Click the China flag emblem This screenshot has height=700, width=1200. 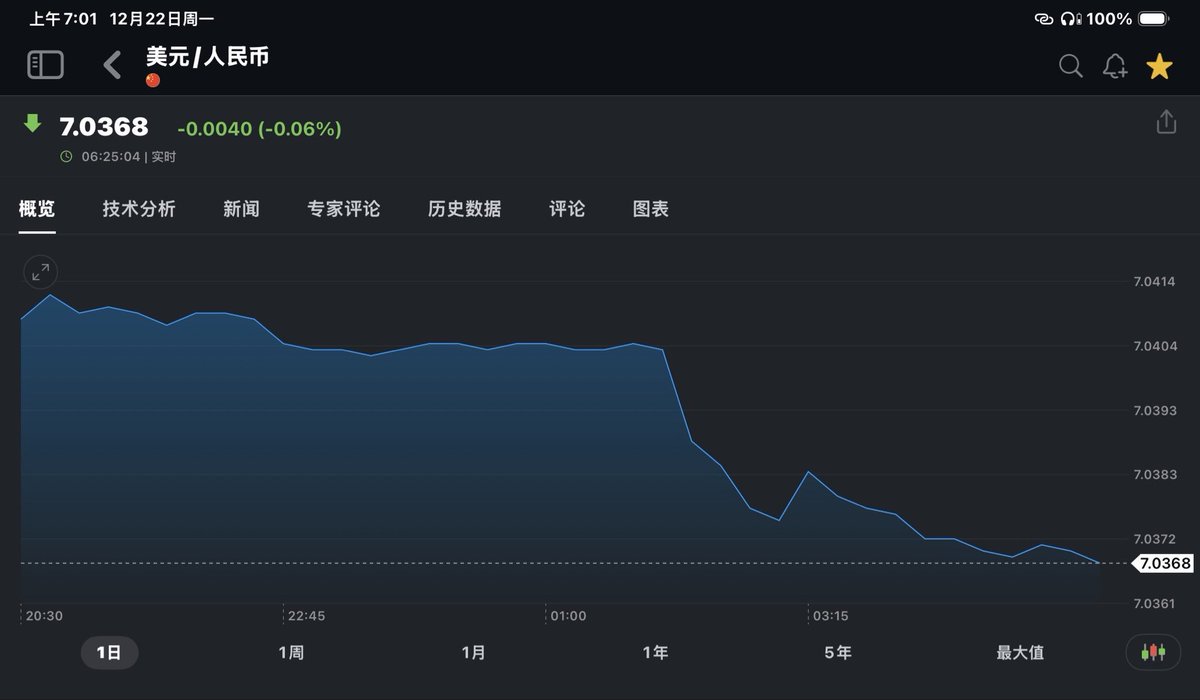click(153, 78)
